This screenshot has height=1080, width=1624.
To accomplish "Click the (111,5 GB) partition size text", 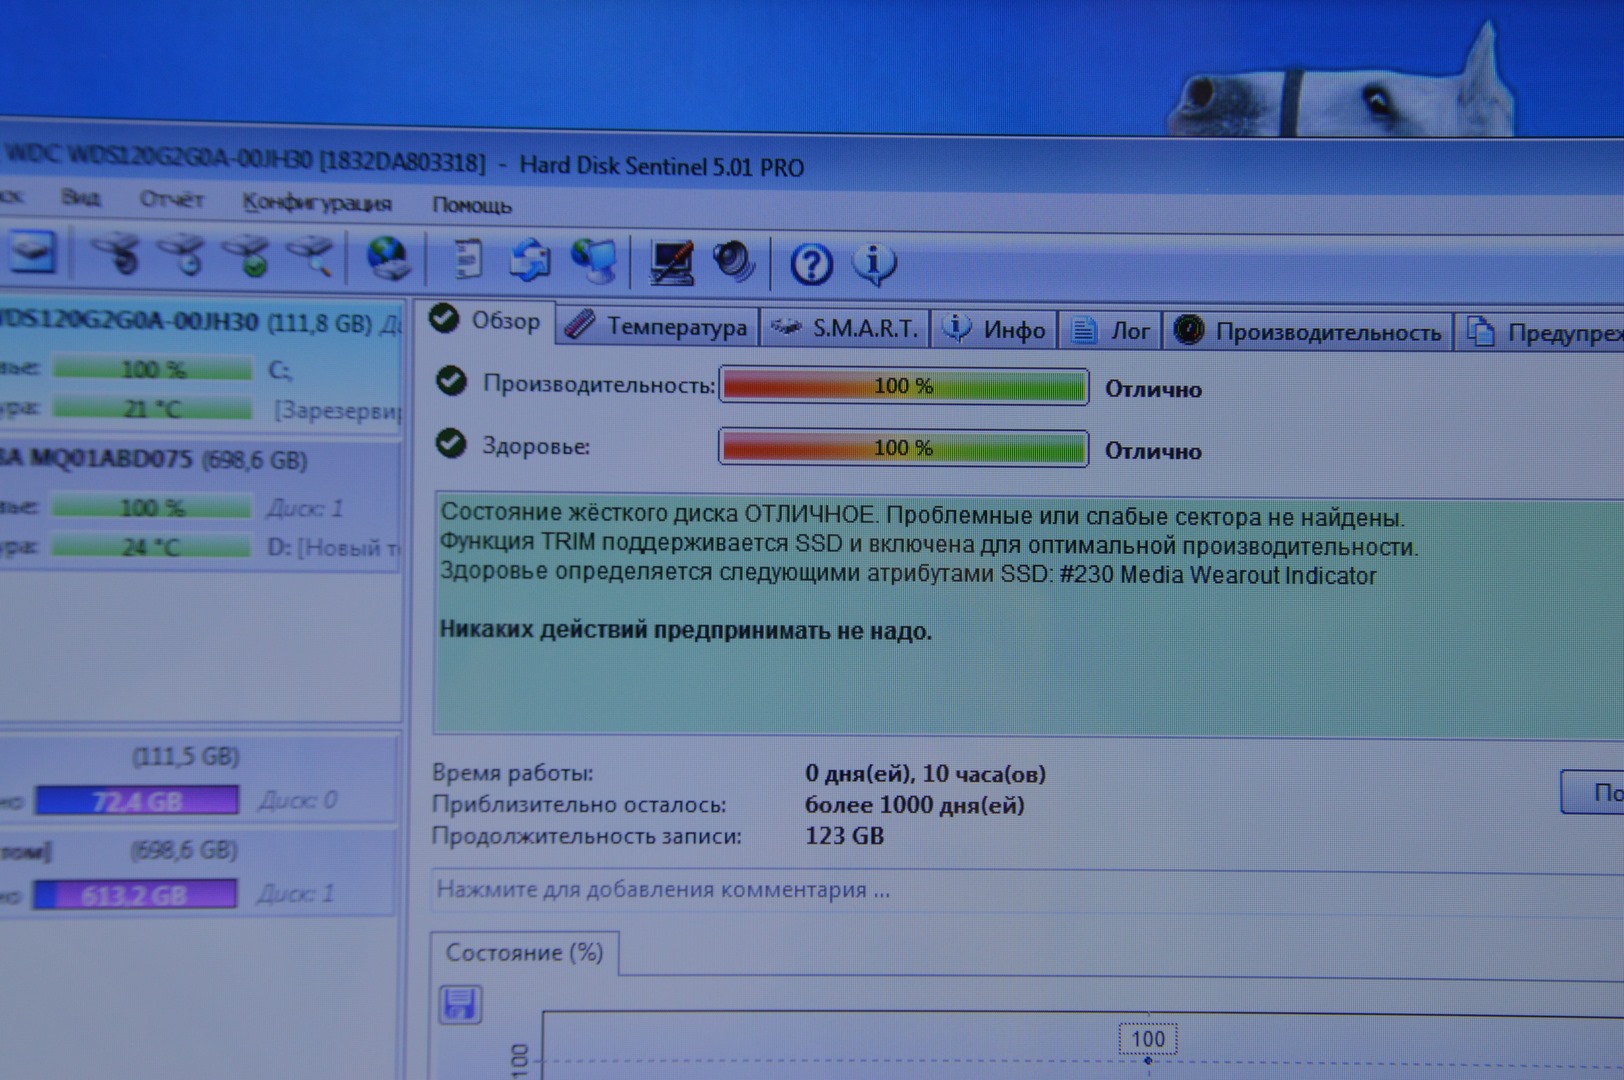I will pyautogui.click(x=186, y=756).
